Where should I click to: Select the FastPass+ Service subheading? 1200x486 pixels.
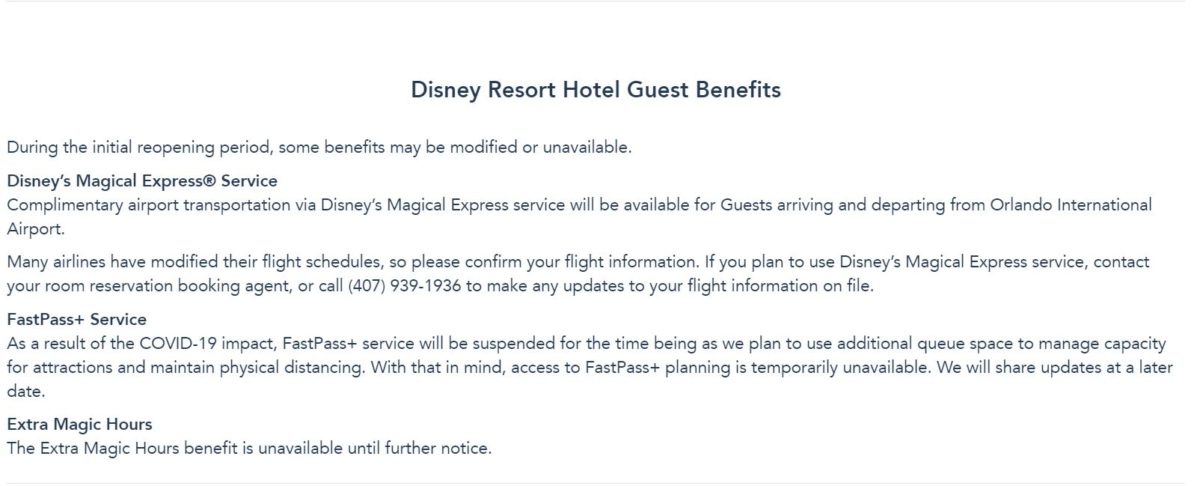pyautogui.click(x=76, y=320)
